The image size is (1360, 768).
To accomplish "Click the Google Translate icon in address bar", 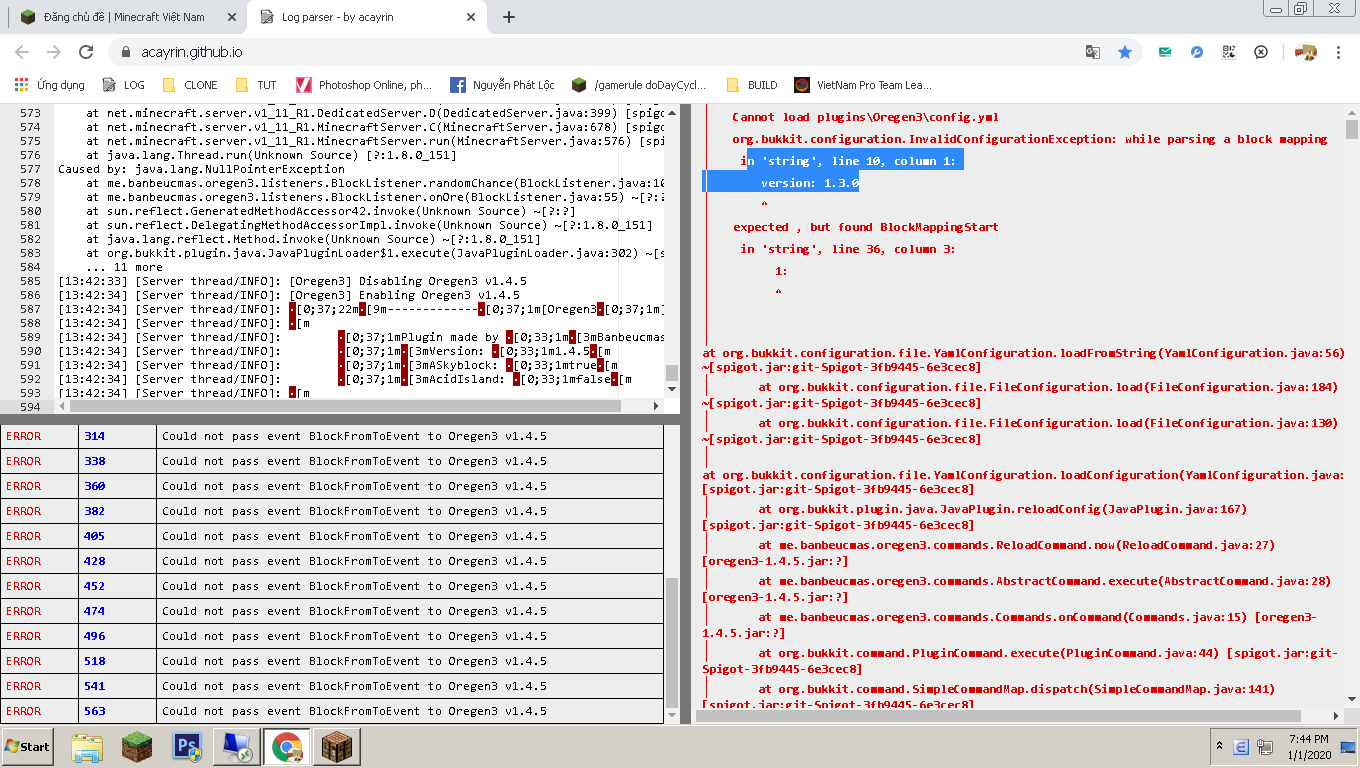I will 1093,52.
